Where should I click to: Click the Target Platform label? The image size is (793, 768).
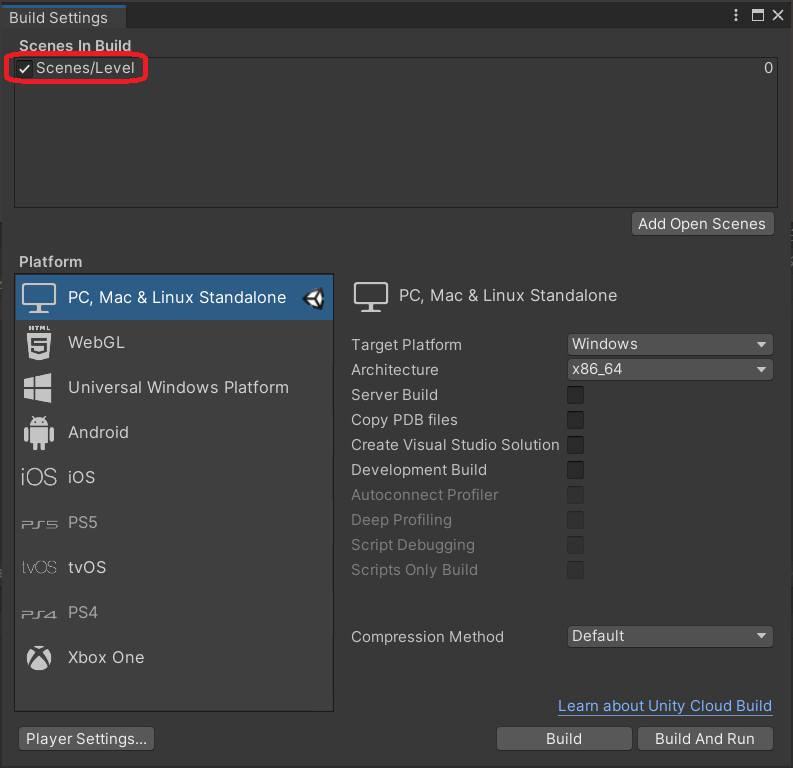coord(406,345)
